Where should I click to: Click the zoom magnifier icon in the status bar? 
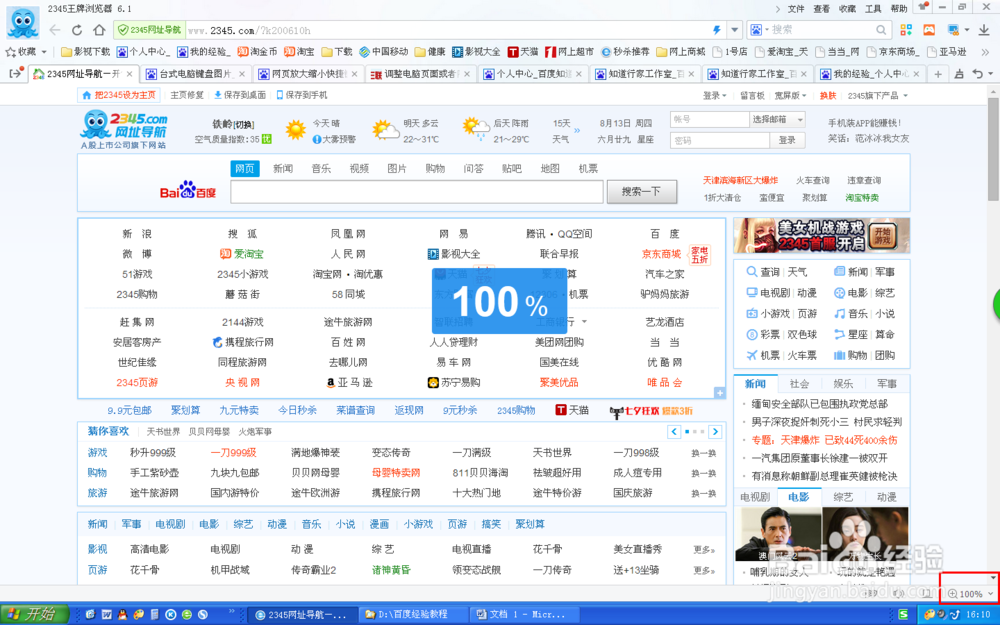953,593
